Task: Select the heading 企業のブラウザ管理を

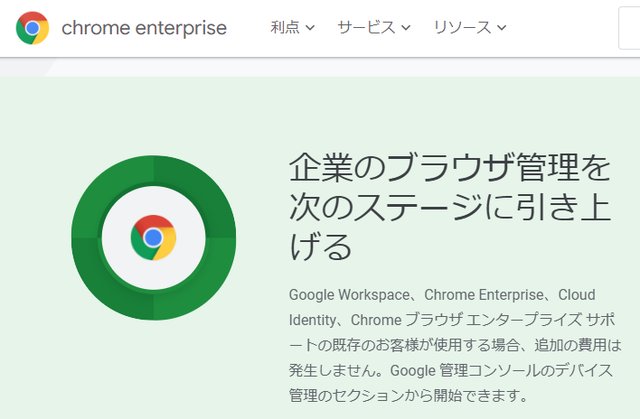Action: pos(450,168)
